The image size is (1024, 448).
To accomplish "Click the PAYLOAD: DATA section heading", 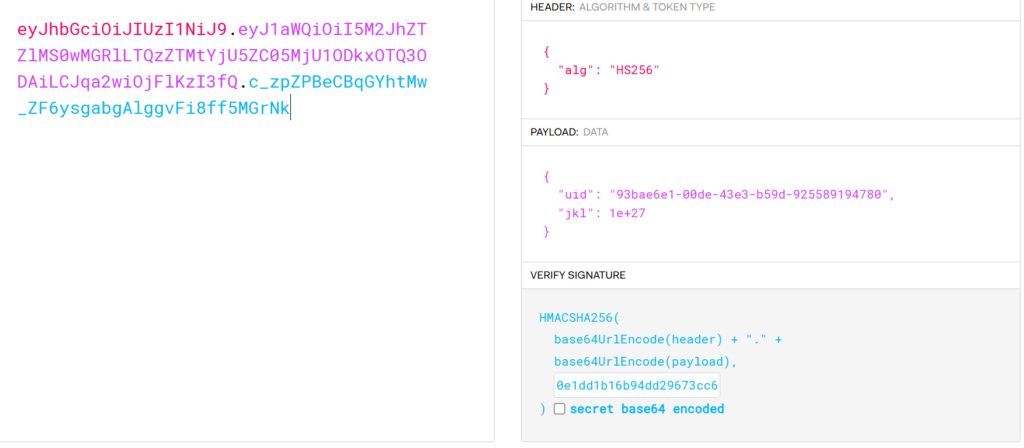I will click(569, 132).
